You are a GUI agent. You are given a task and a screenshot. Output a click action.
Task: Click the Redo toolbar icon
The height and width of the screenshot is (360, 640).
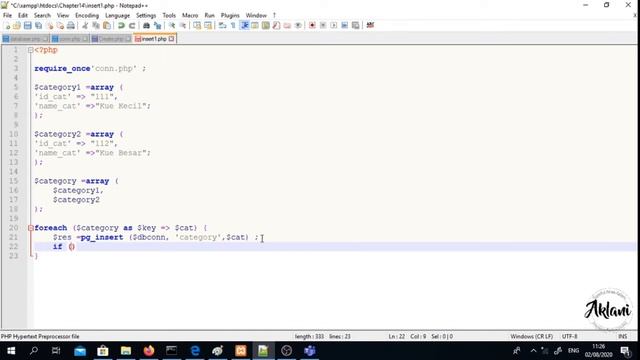(132, 26)
